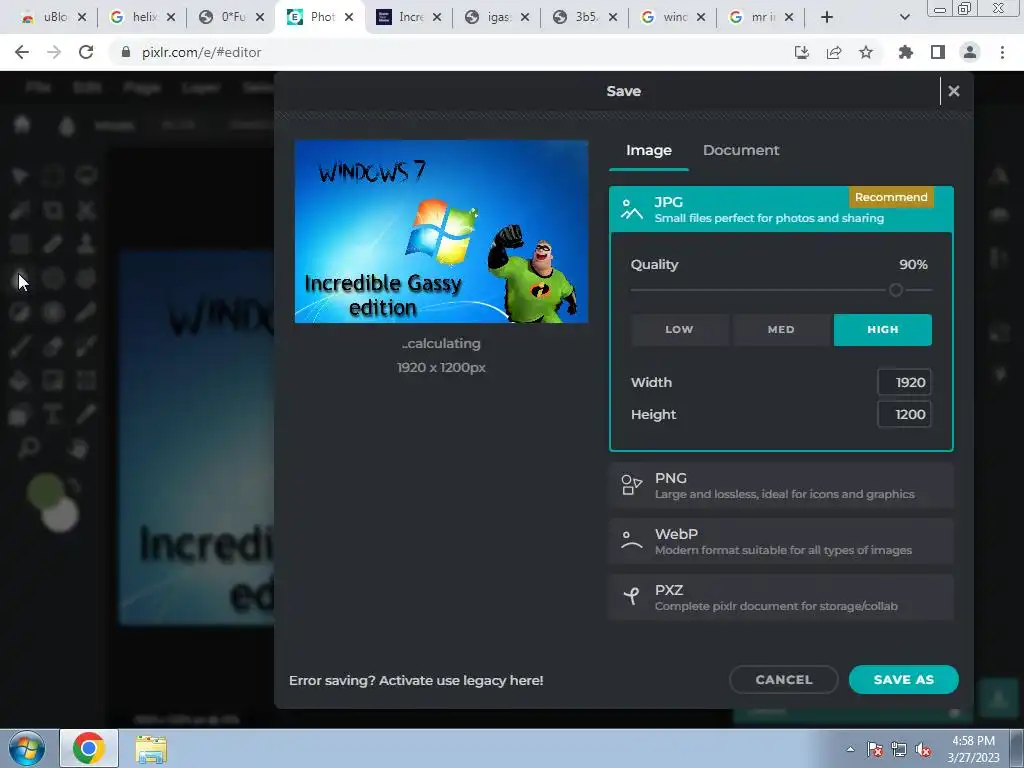Click the network tray icon
The image size is (1024, 768).
(899, 749)
